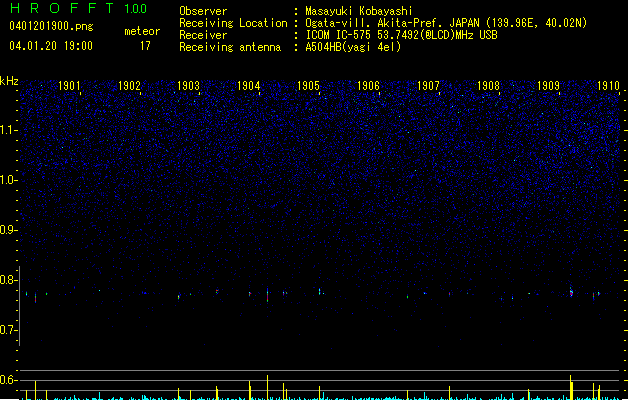Click the 'Receiving Location' label
This screenshot has width=629, height=400.
(233, 23)
